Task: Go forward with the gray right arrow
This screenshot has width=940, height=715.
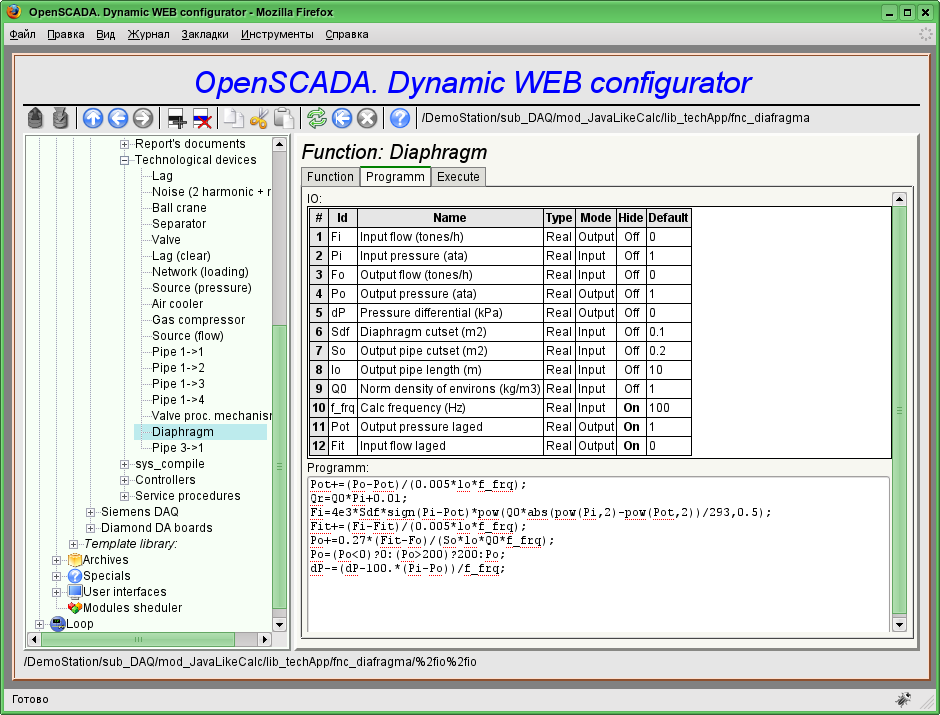Action: (x=143, y=118)
